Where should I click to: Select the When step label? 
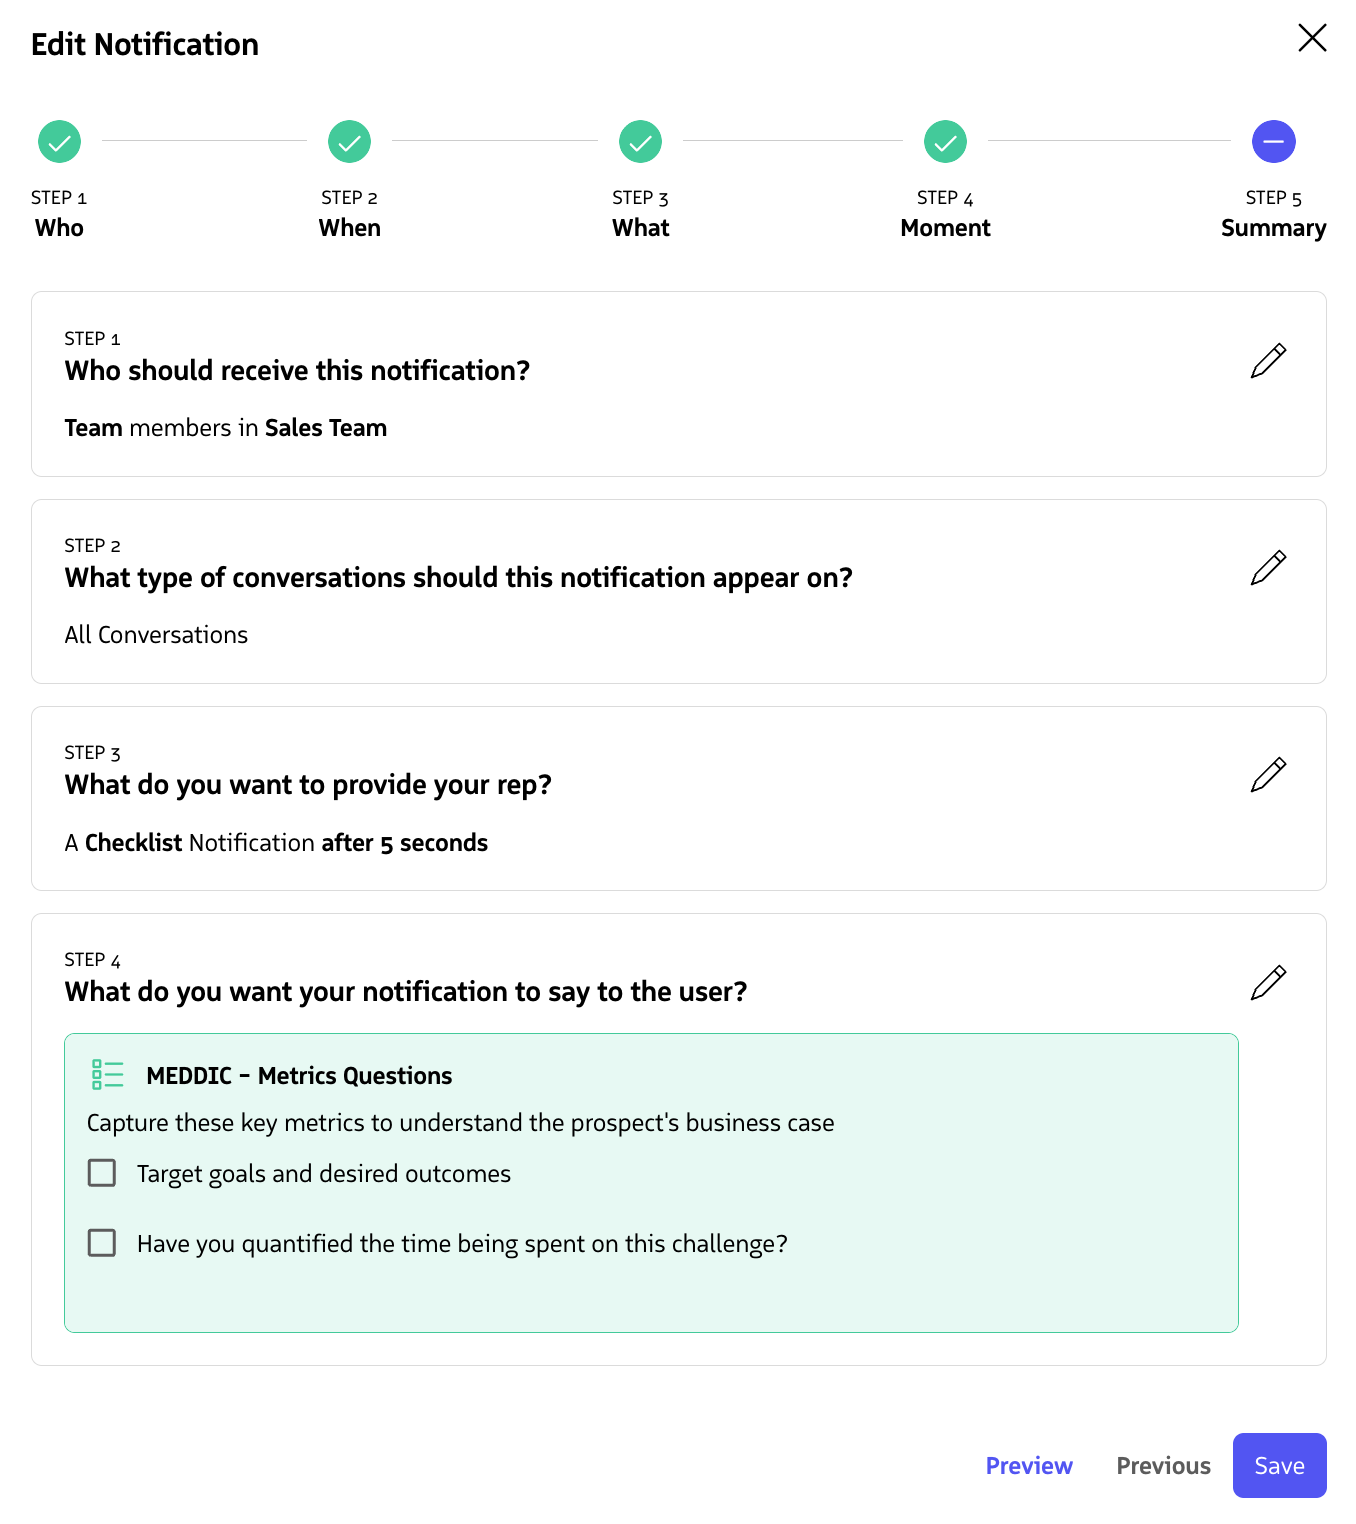[x=348, y=227]
